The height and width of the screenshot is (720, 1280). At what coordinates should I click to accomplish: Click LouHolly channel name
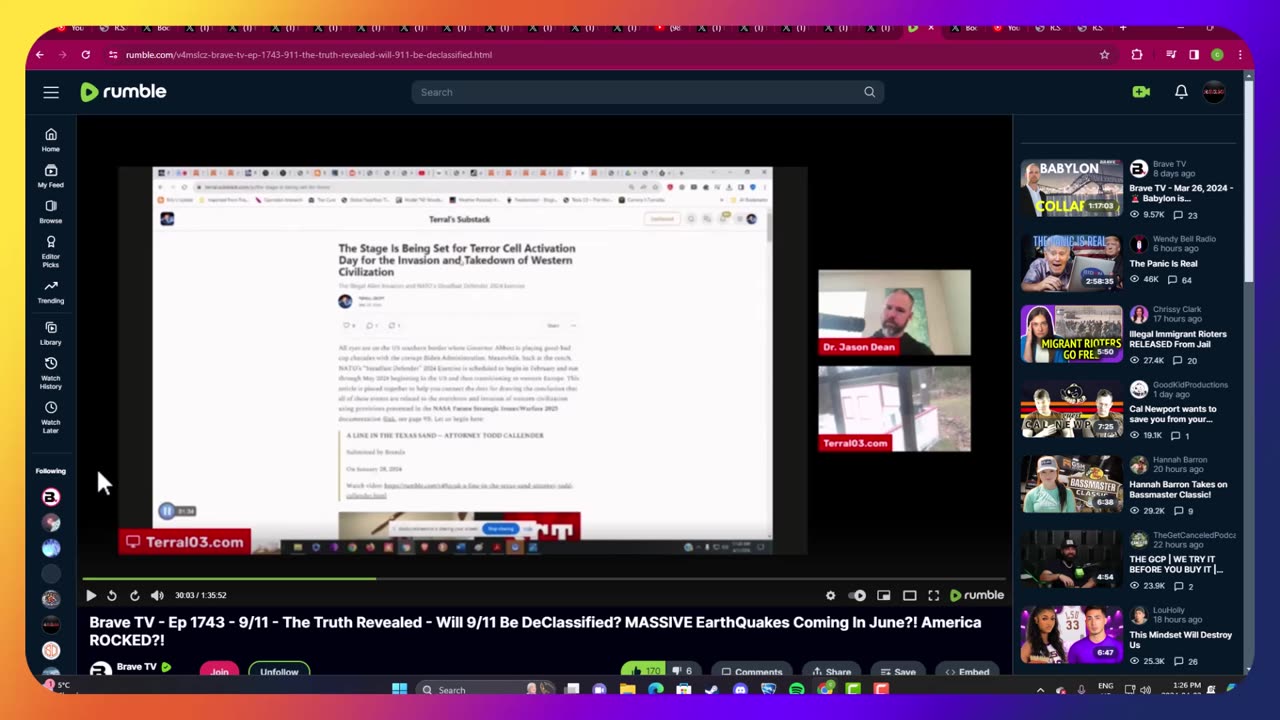click(x=1167, y=609)
